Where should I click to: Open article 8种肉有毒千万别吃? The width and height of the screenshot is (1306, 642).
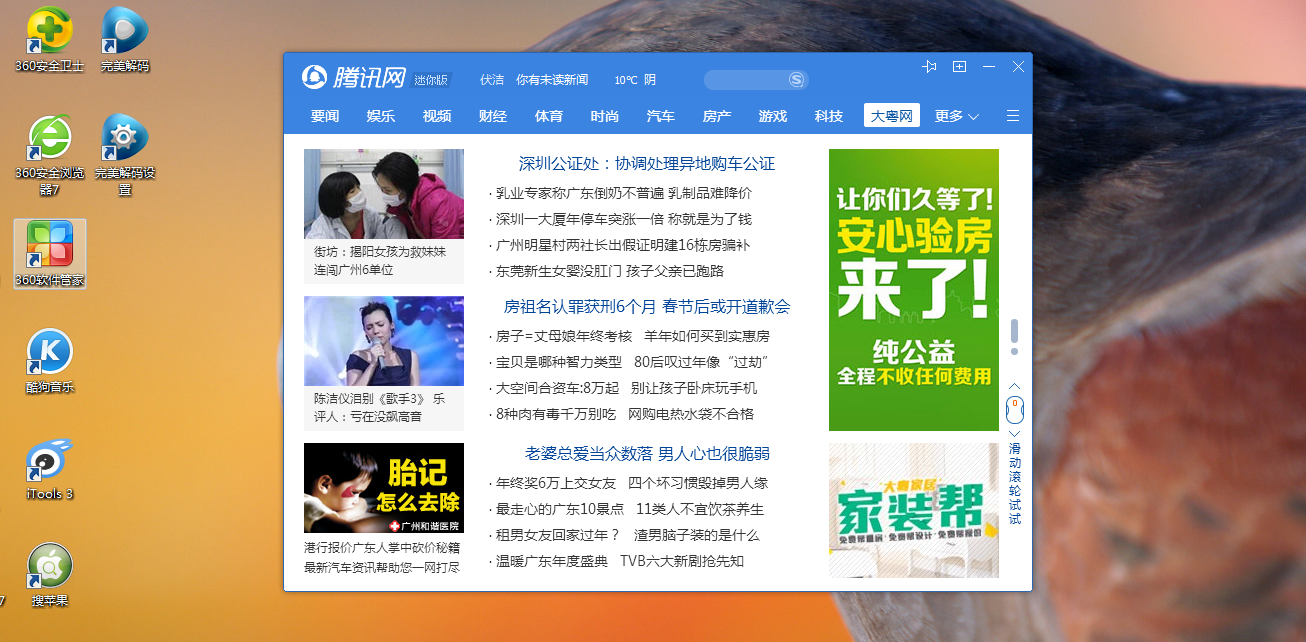click(556, 414)
